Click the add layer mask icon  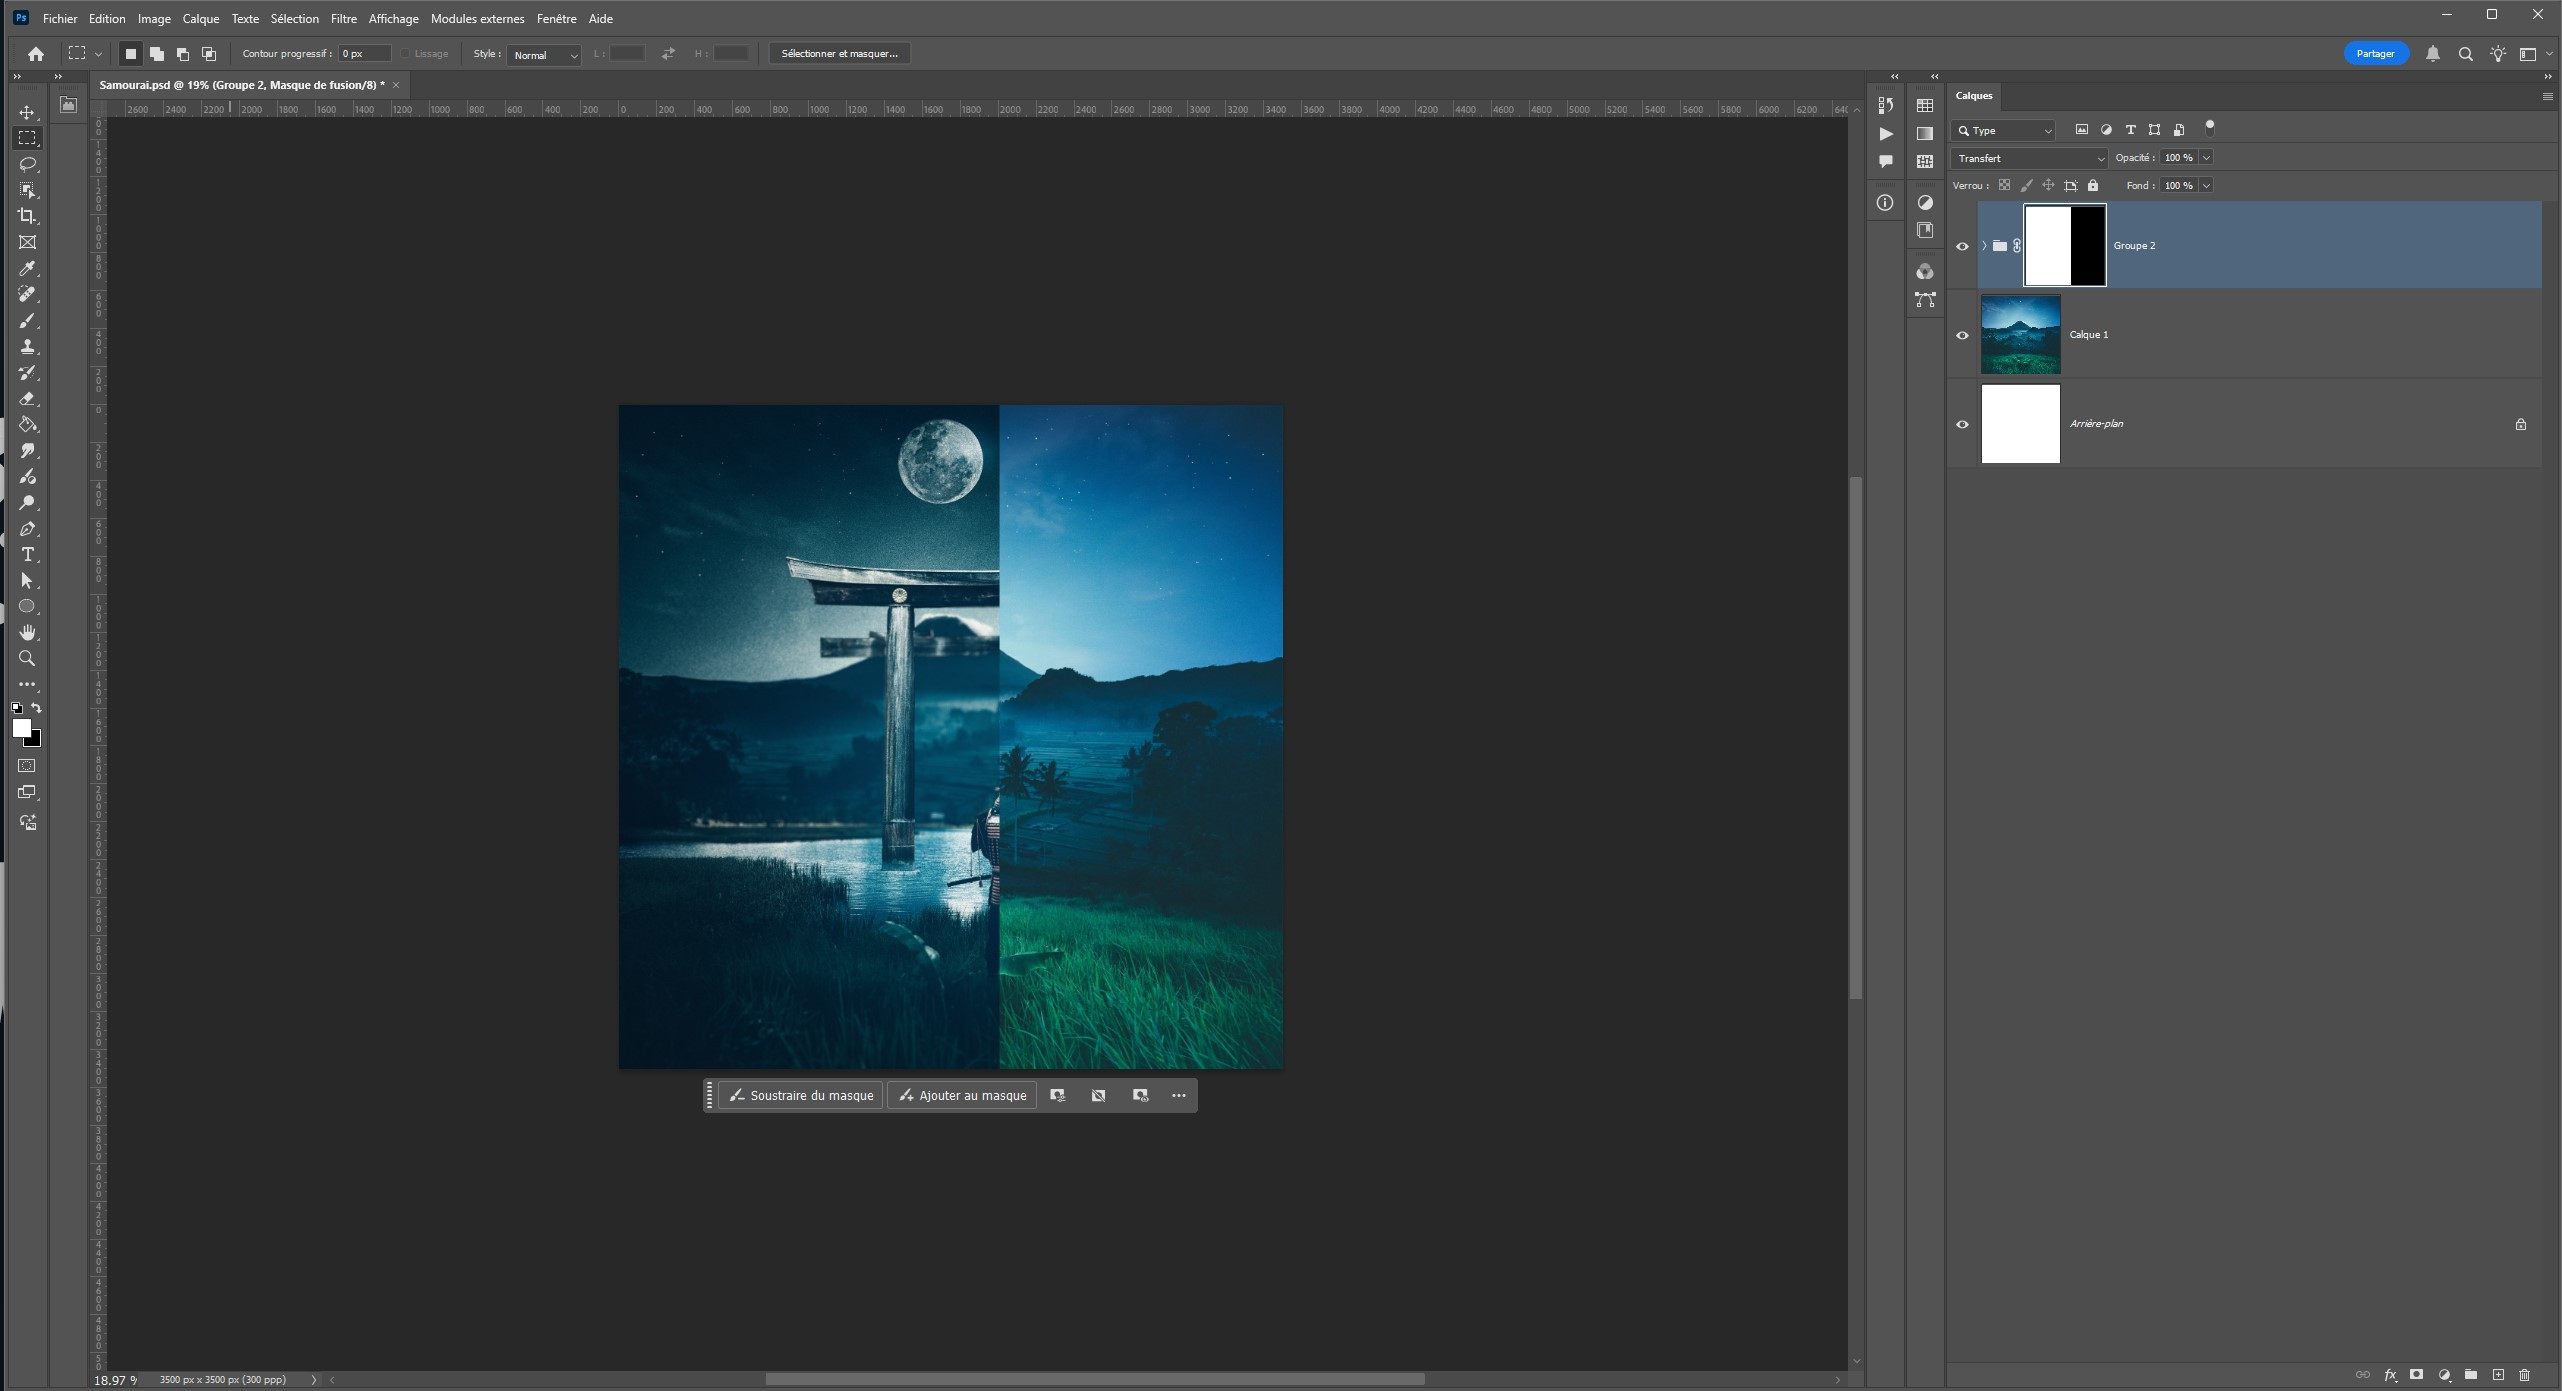pos(2417,1375)
